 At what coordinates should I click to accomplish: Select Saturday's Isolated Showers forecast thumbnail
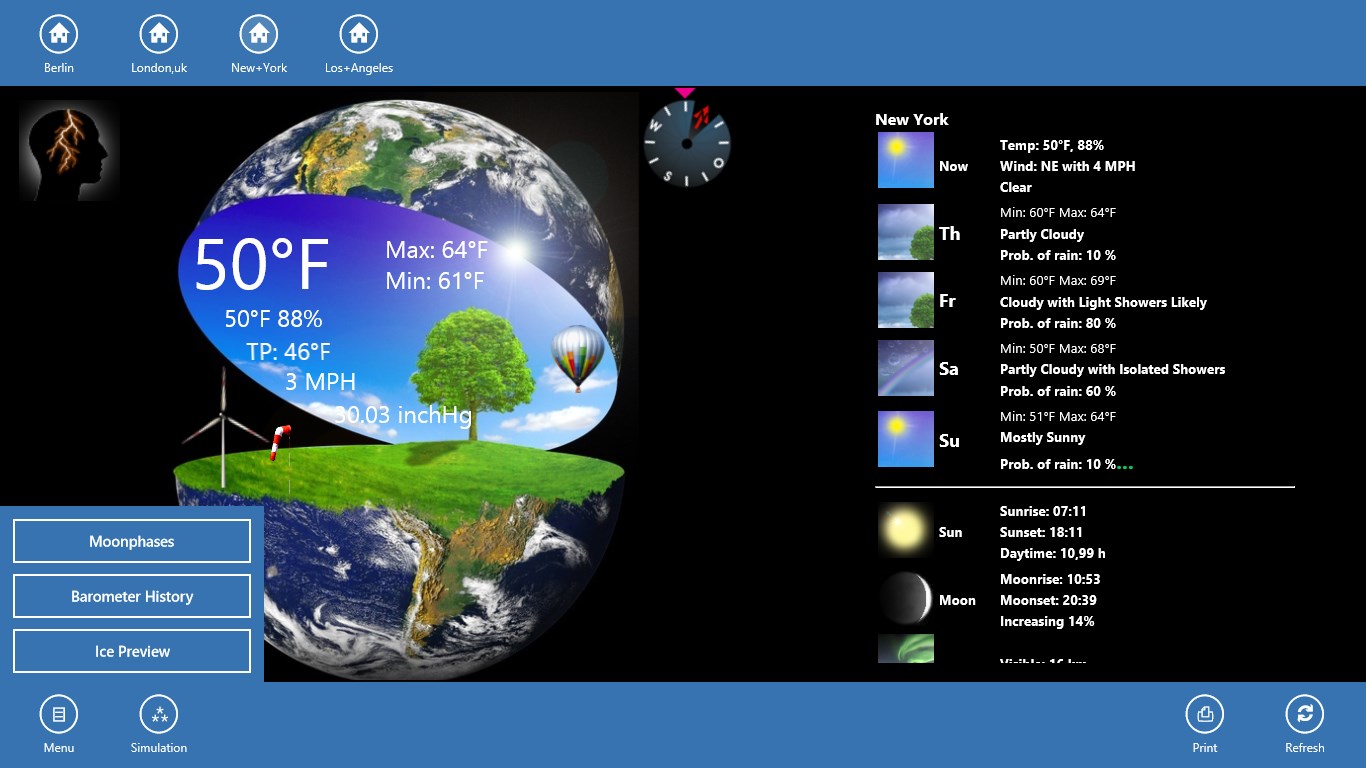pyautogui.click(x=905, y=368)
